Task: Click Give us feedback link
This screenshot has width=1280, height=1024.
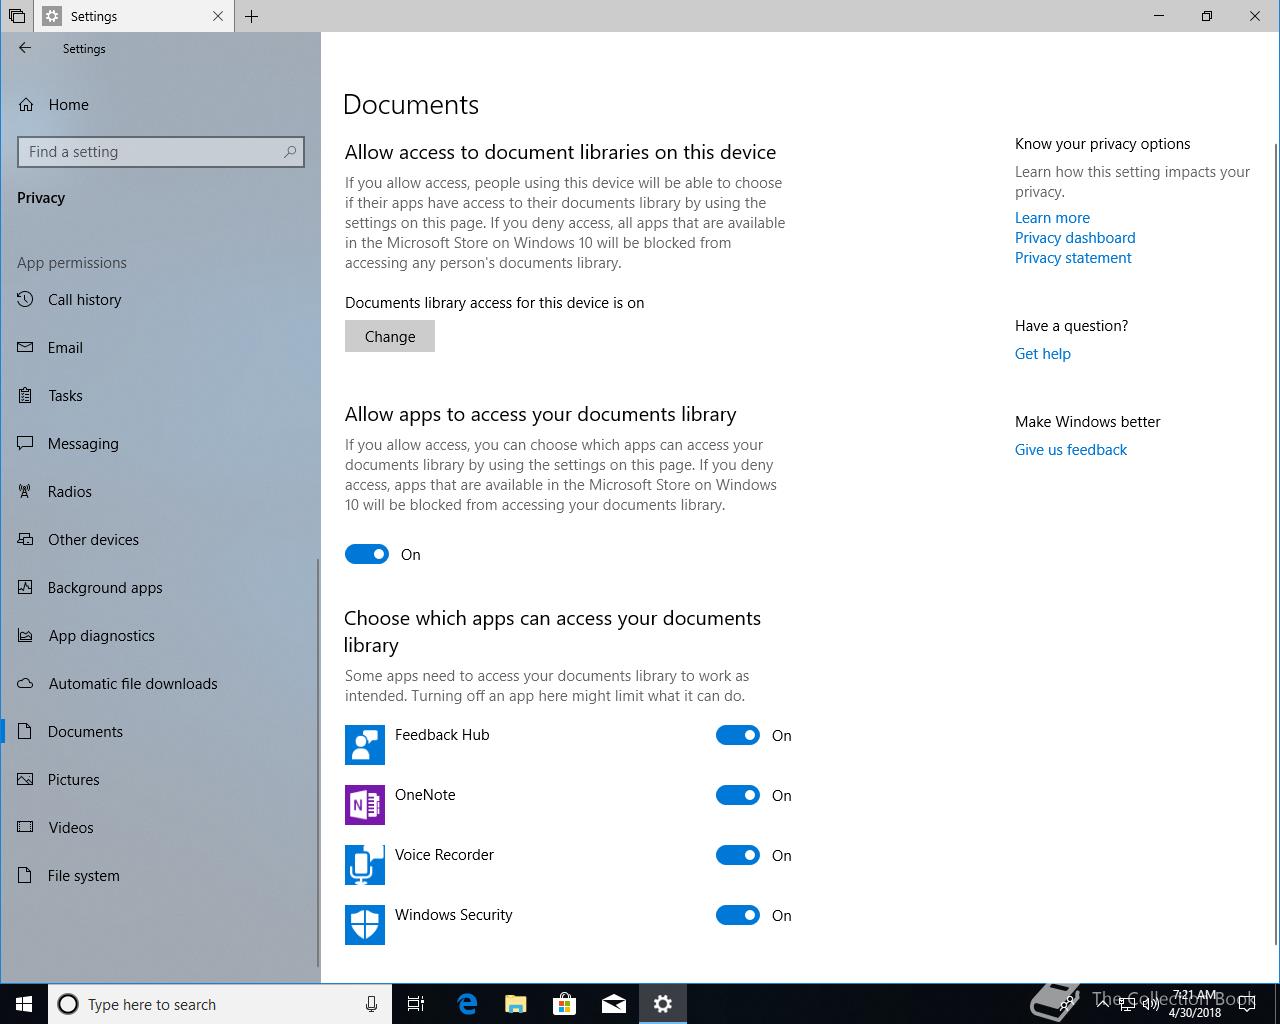Action: coord(1070,449)
